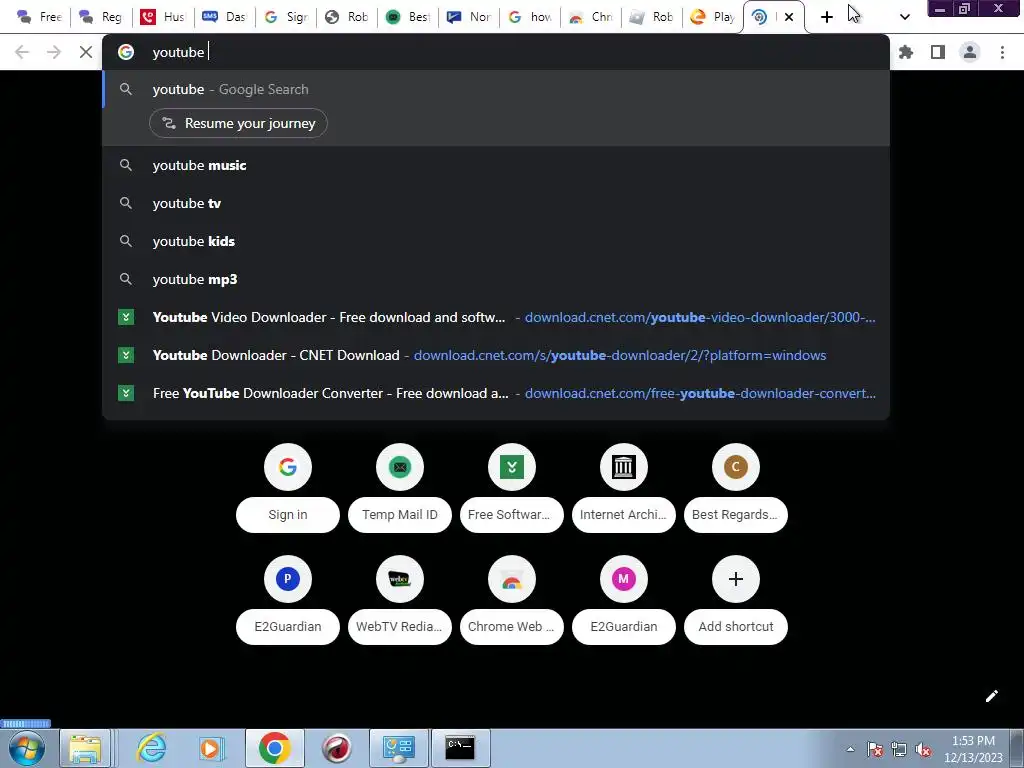Choose 'youtube music' suggestion
This screenshot has height=768, width=1024.
(496, 165)
